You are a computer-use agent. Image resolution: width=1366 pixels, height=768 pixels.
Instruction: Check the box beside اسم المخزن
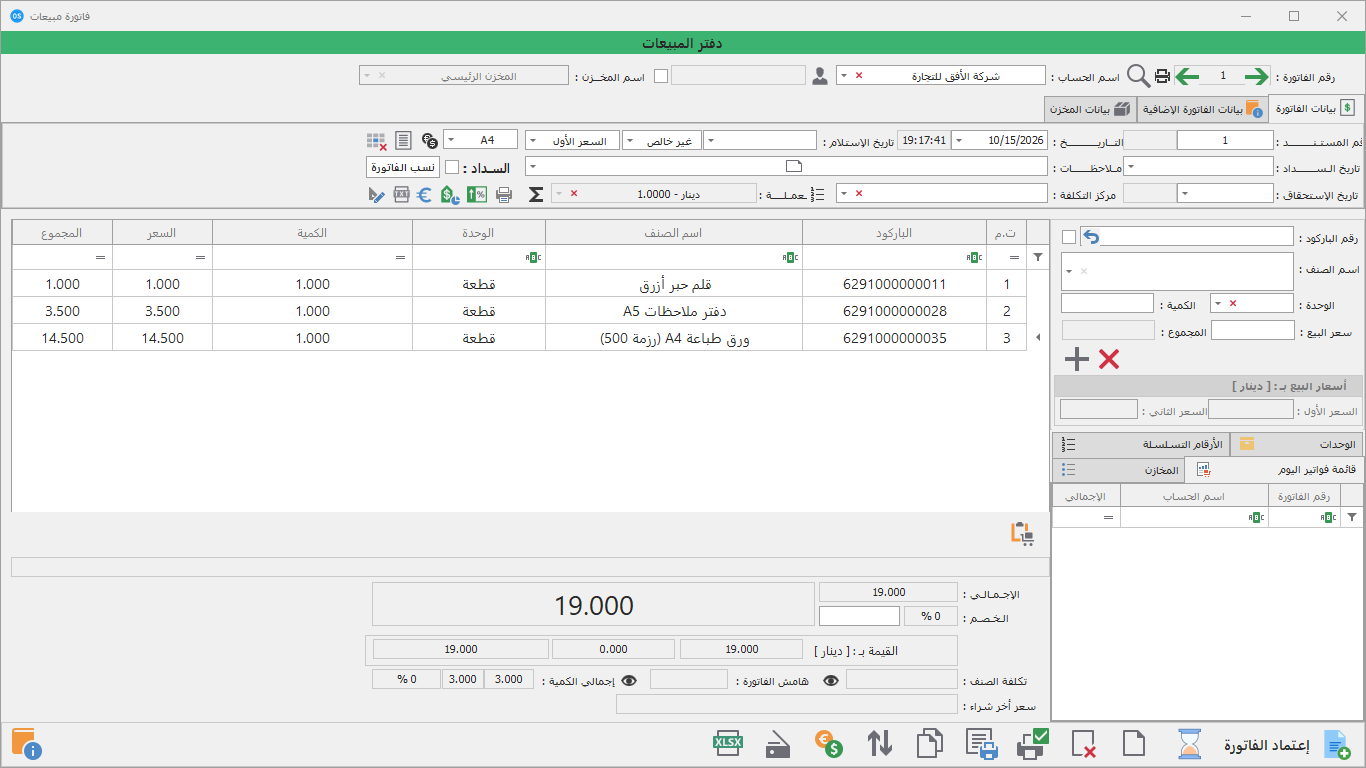tap(661, 76)
